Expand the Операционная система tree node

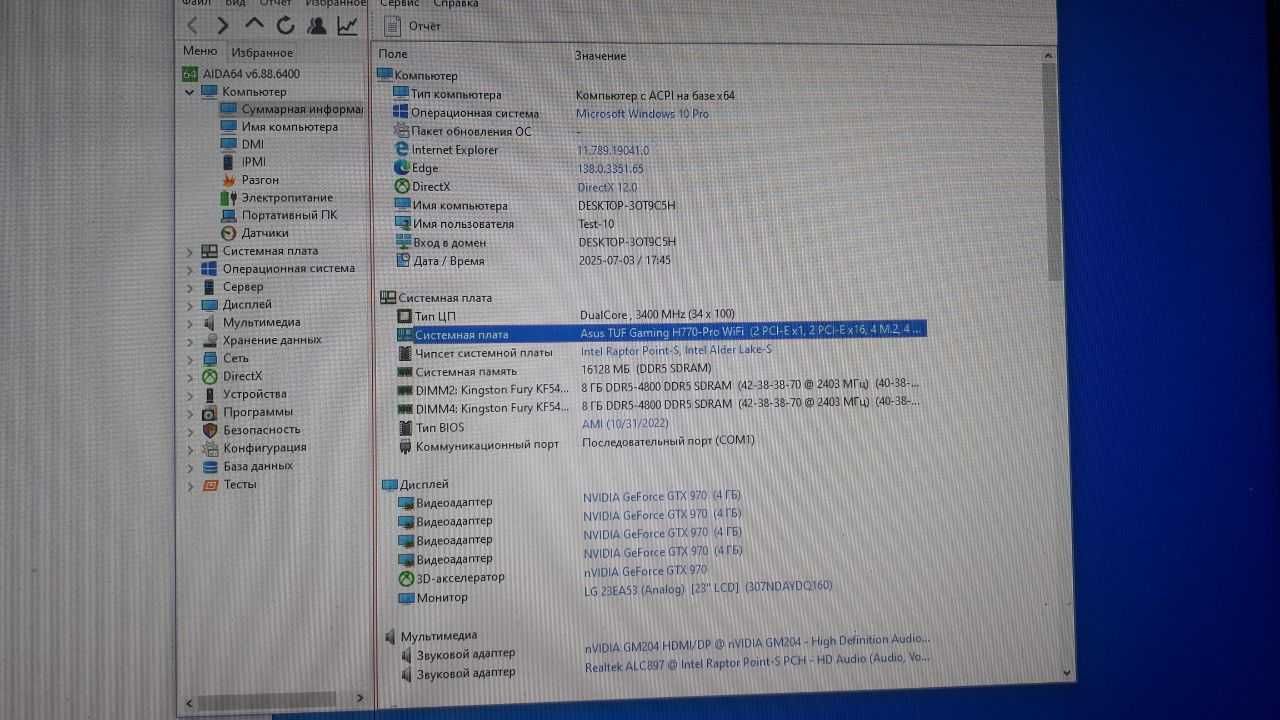[190, 269]
